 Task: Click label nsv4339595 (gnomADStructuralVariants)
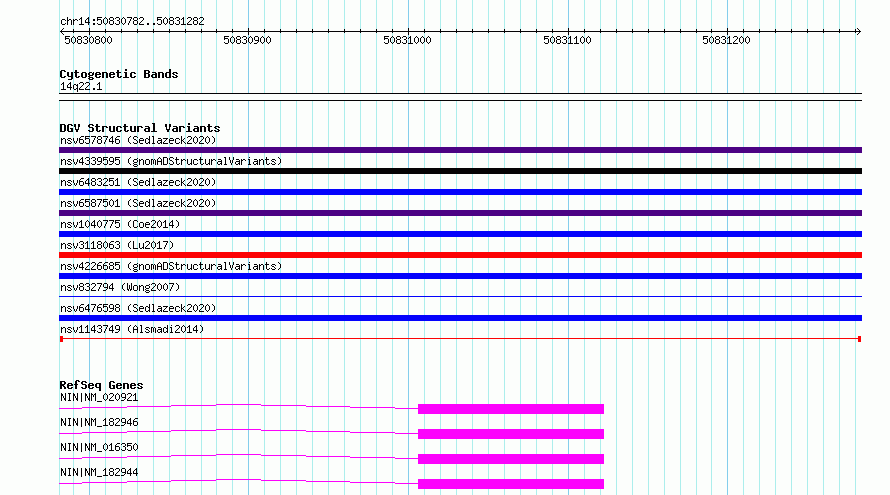171,161
